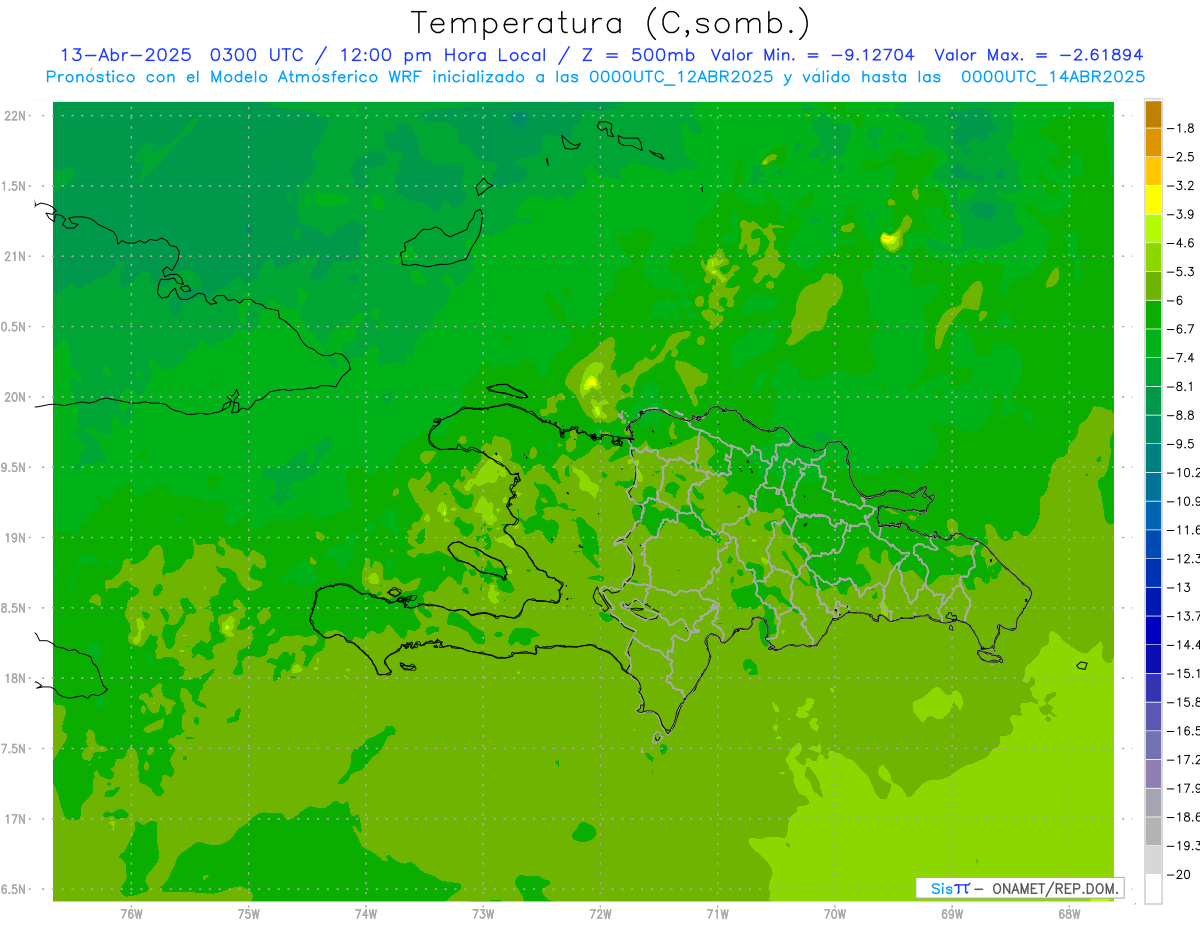The height and width of the screenshot is (927, 1200).
Task: Click the -13 colorbar value
Action: pos(1181,587)
